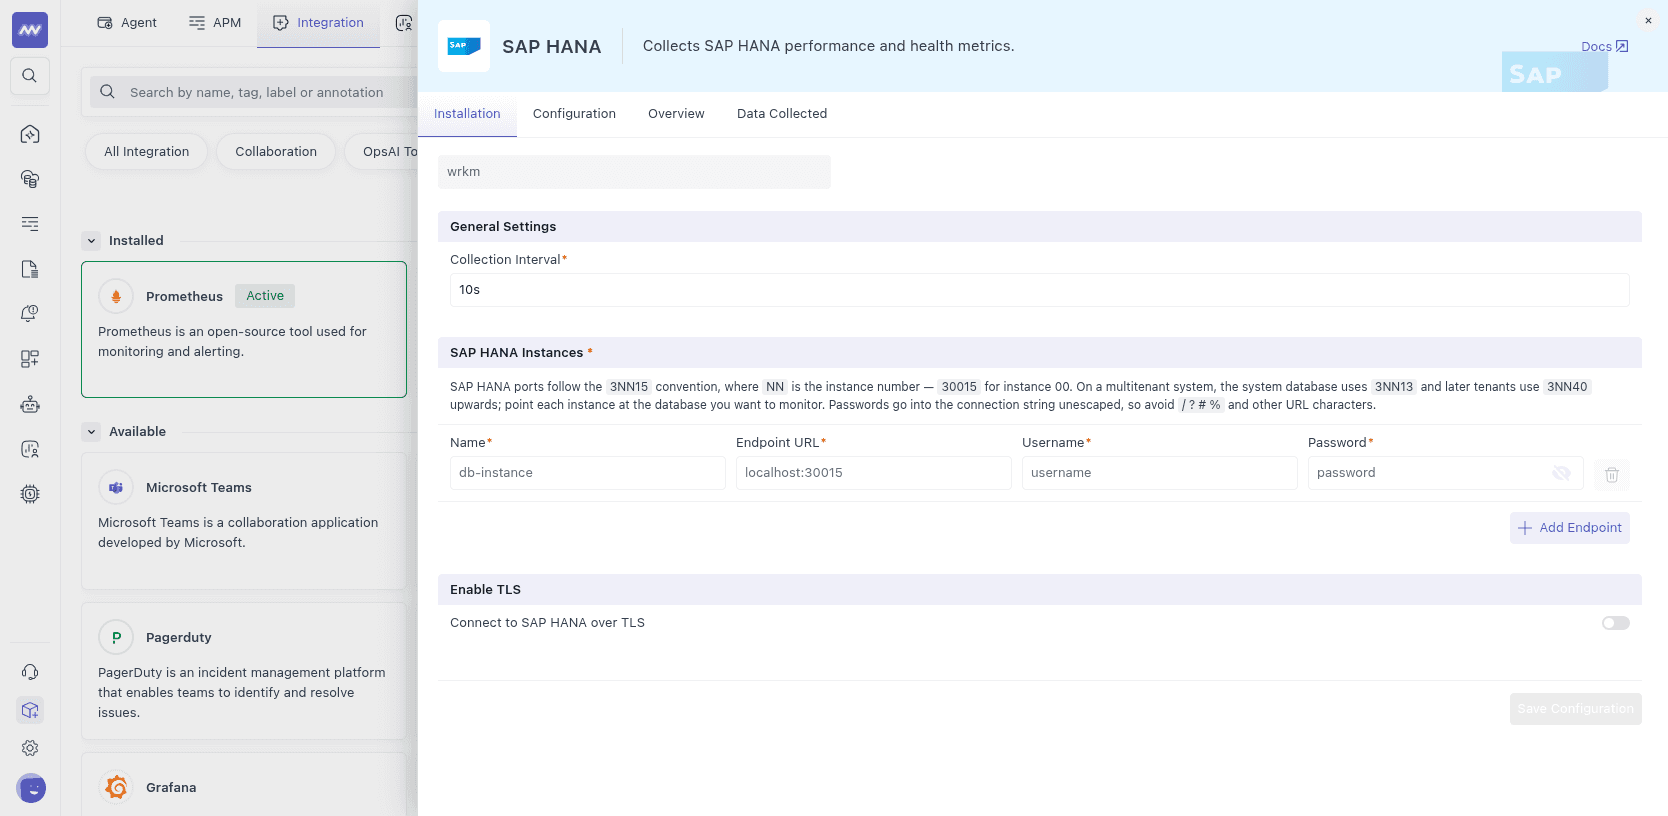Viewport: 1668px width, 816px height.
Task: Open the search icon in the left sidebar
Action: [30, 76]
